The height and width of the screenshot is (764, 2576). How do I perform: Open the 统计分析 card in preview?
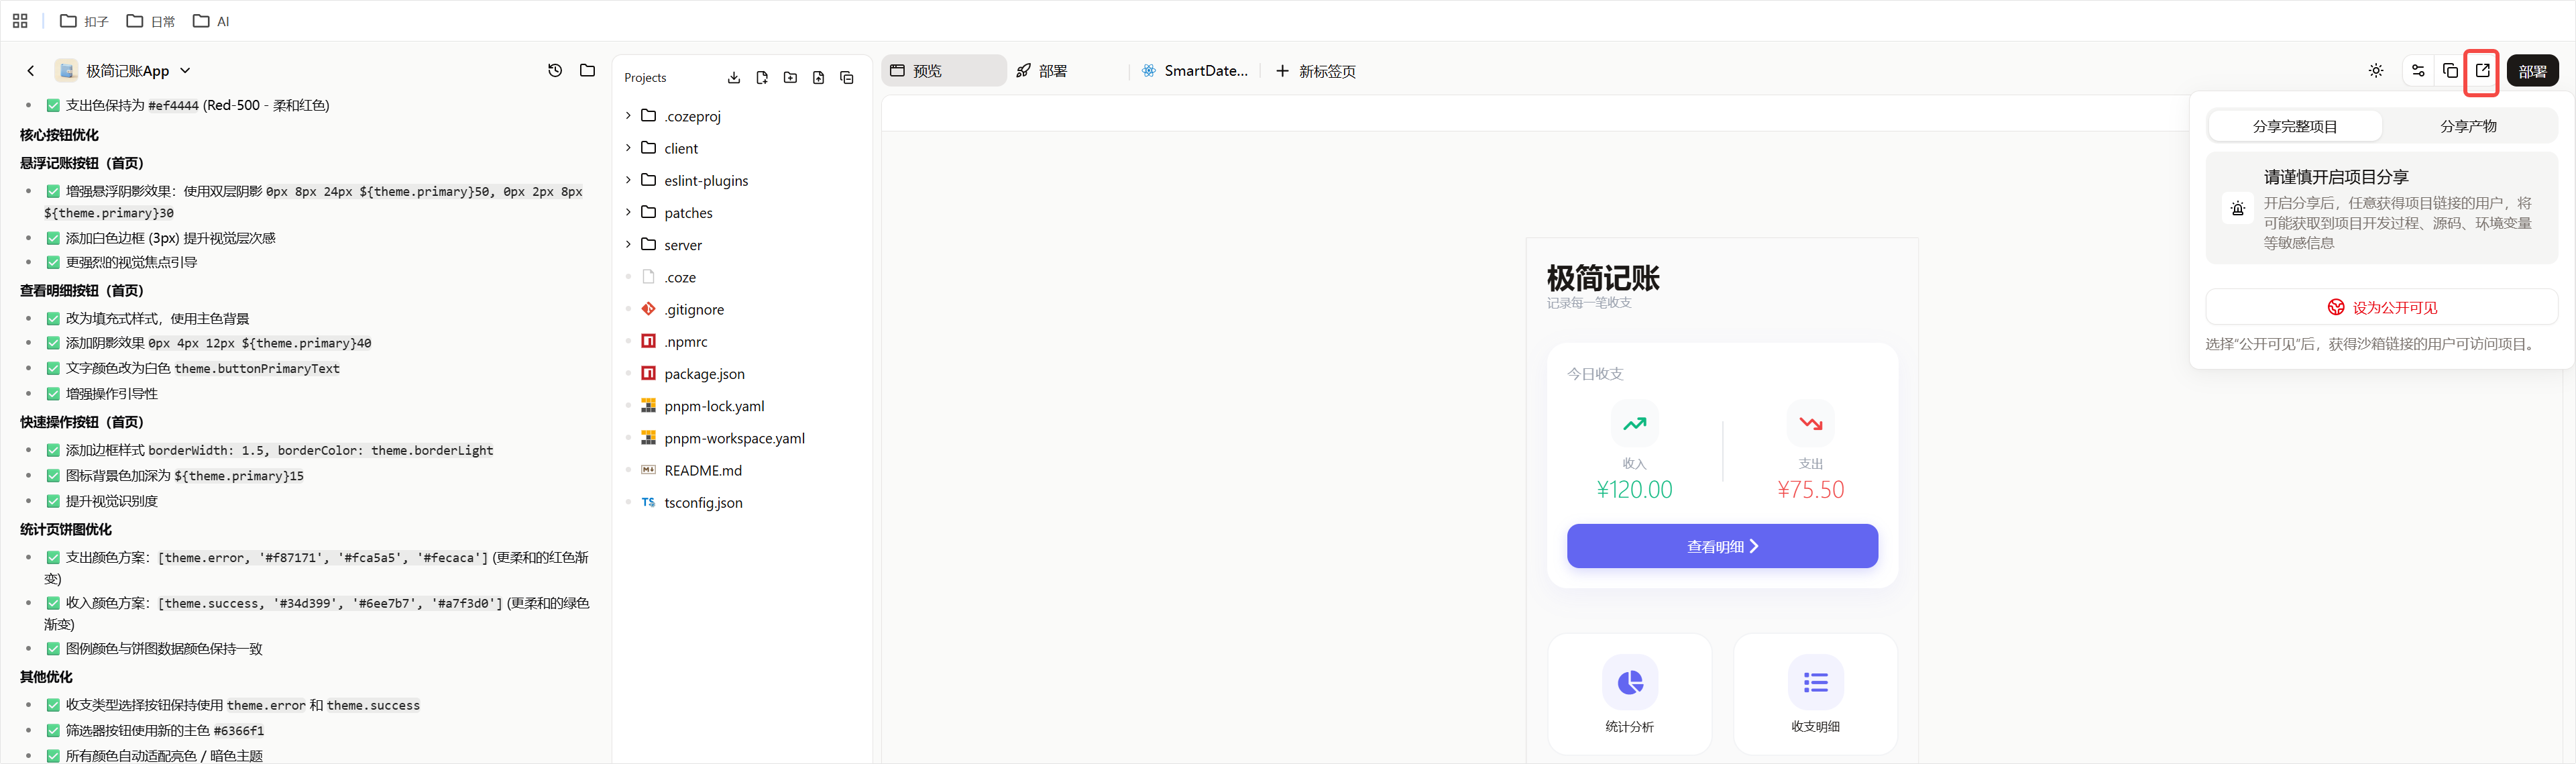pyautogui.click(x=1630, y=694)
